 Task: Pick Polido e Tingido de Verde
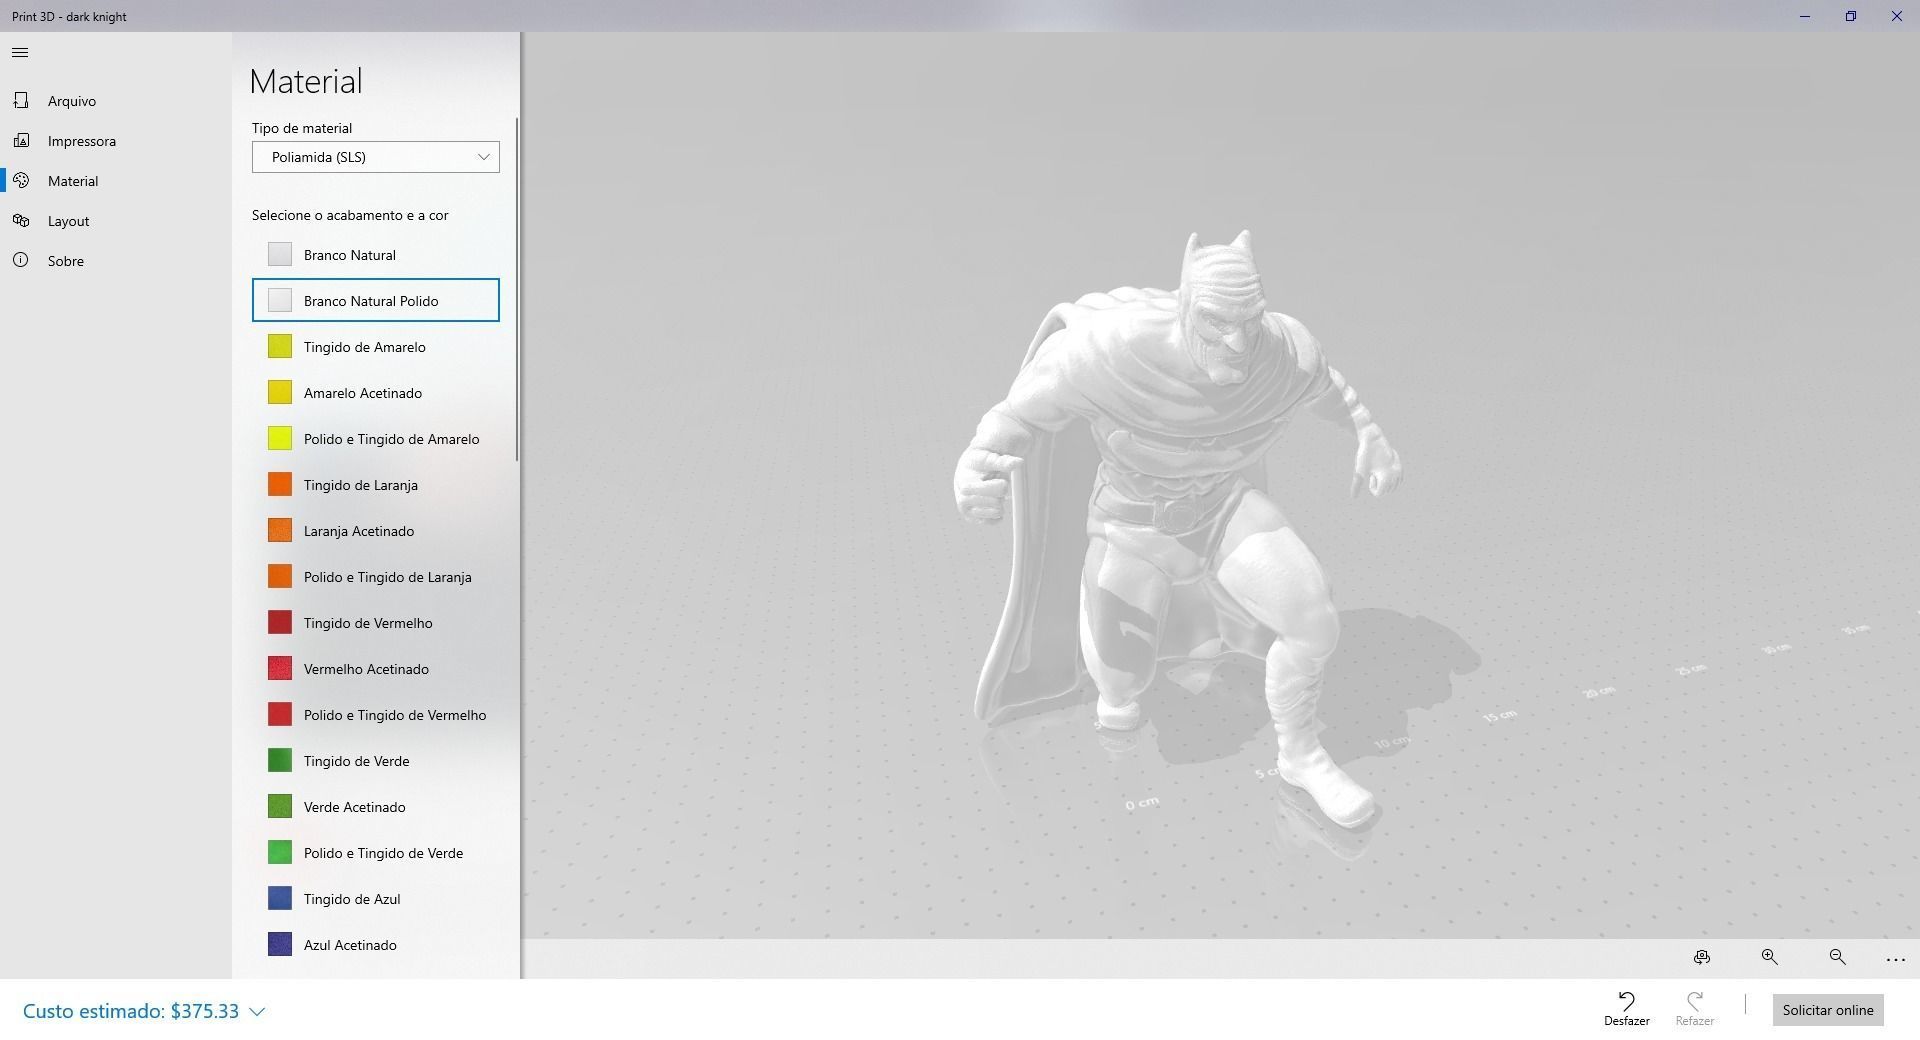376,853
